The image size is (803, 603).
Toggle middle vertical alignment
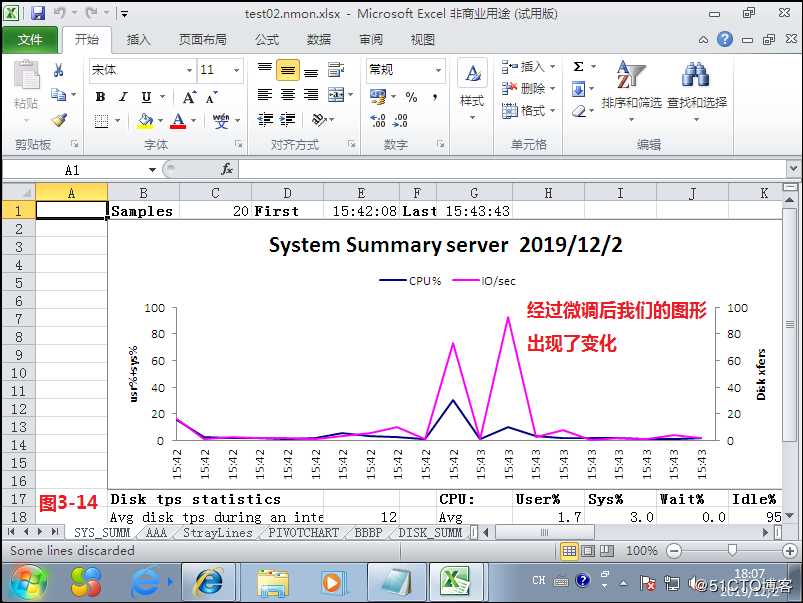click(288, 70)
